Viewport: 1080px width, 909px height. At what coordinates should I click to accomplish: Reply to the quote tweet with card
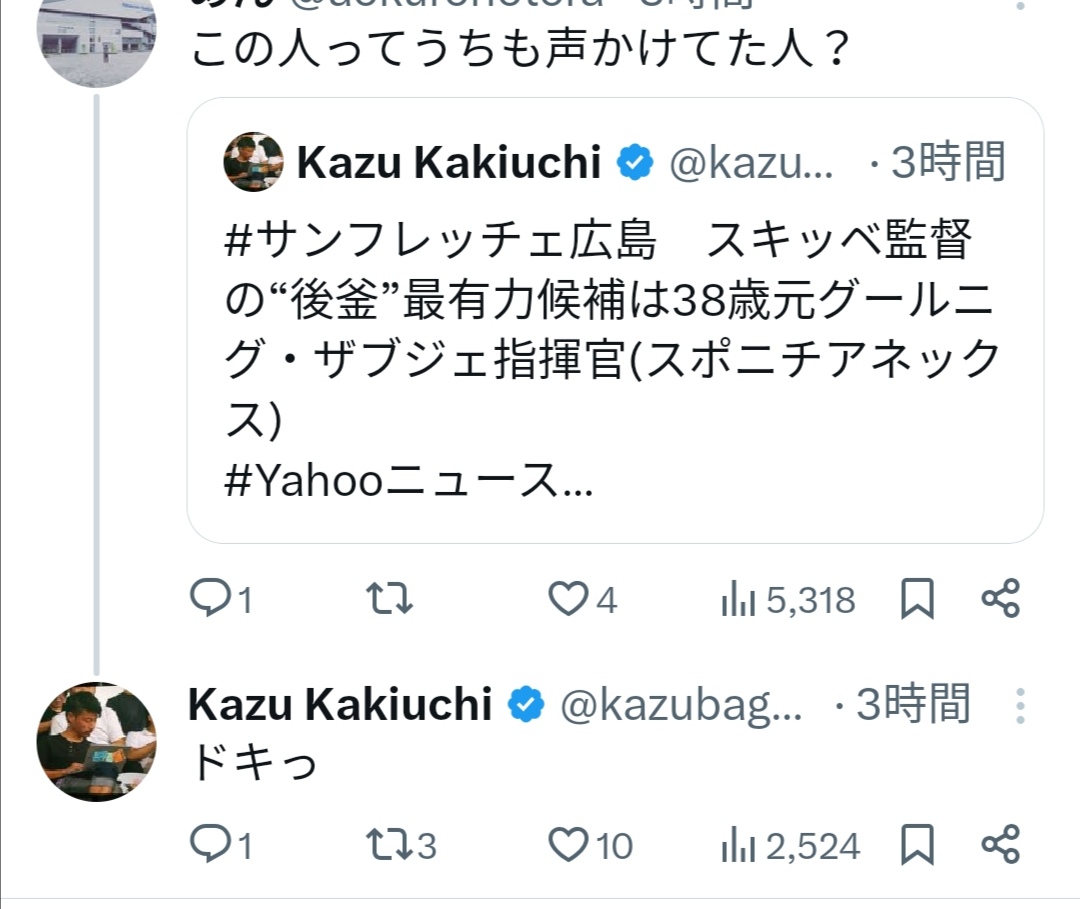(x=211, y=599)
